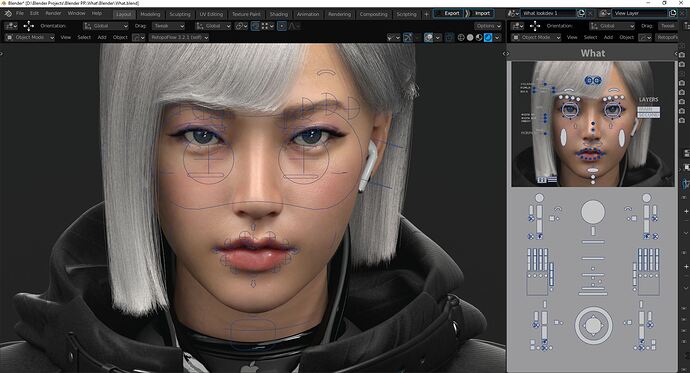Select material preview shading
The image size is (690, 373).
[479, 38]
